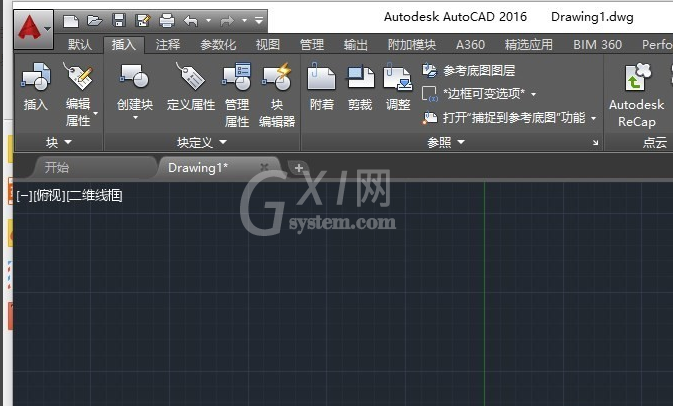The image size is (673, 406).
Task: Open the redo history dropdown arrow
Action: [245, 21]
